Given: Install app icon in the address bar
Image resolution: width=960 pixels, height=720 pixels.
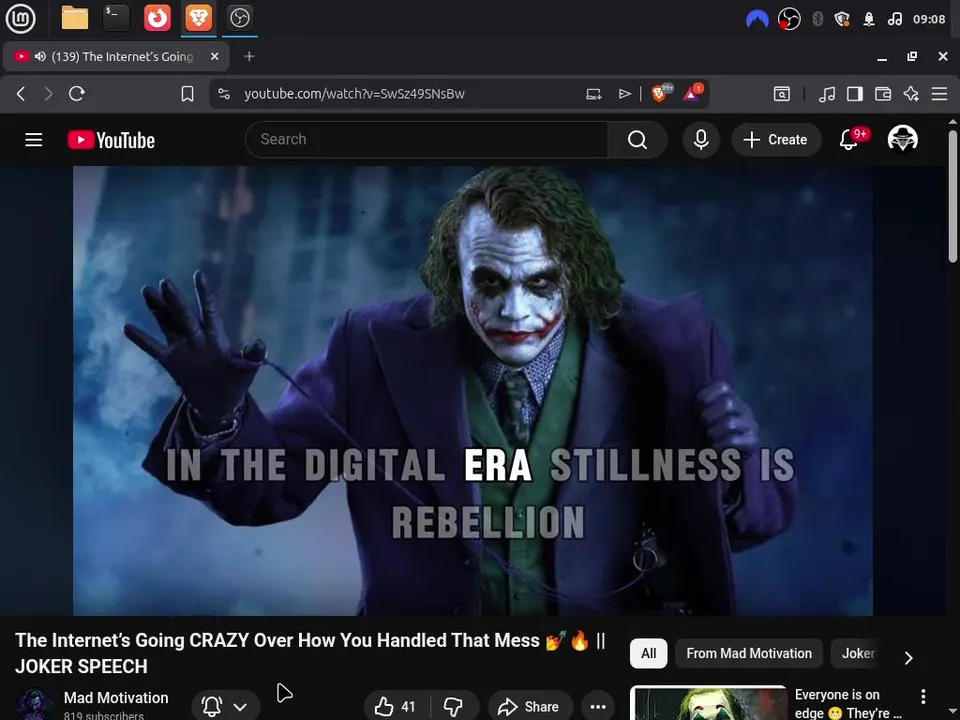Looking at the screenshot, I should tap(593, 94).
